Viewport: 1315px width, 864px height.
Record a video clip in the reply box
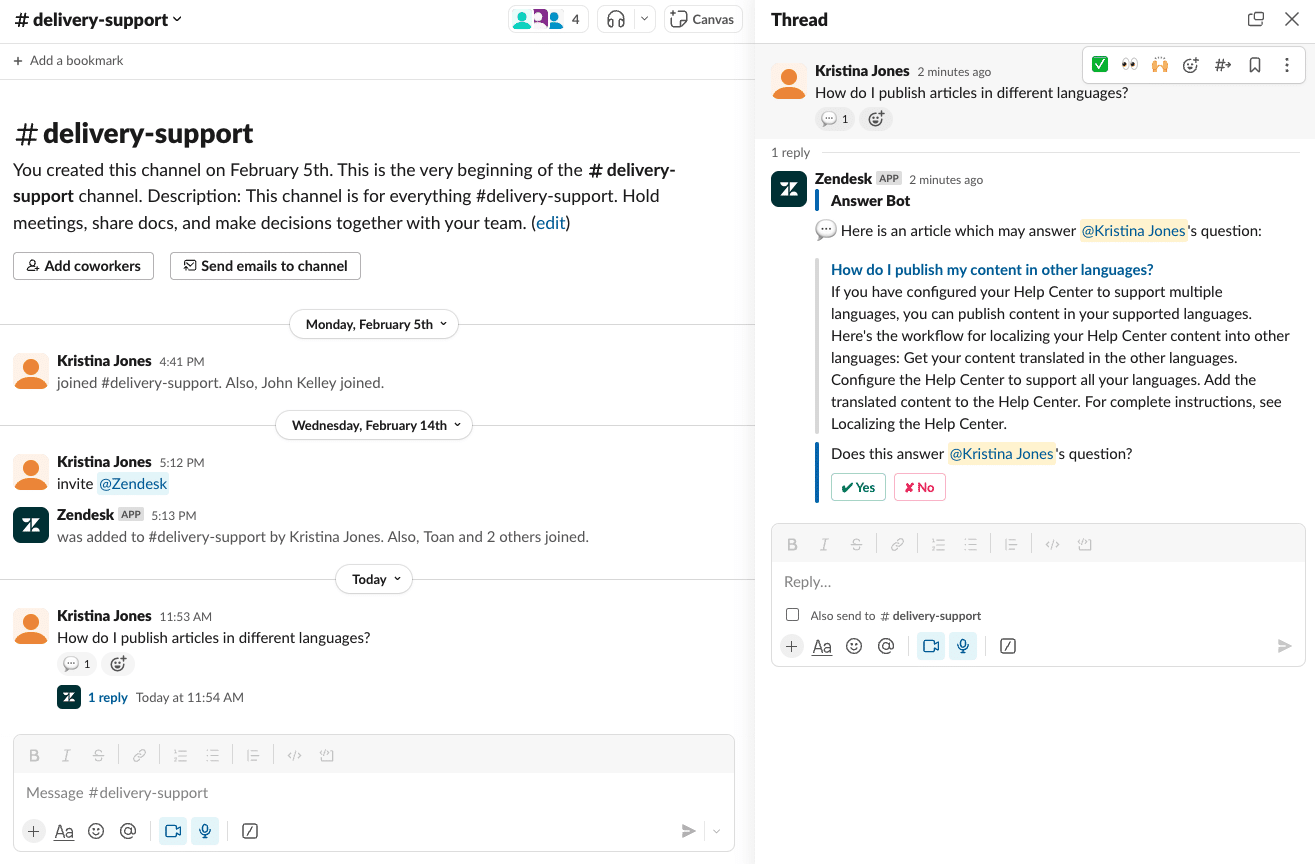[x=930, y=646]
